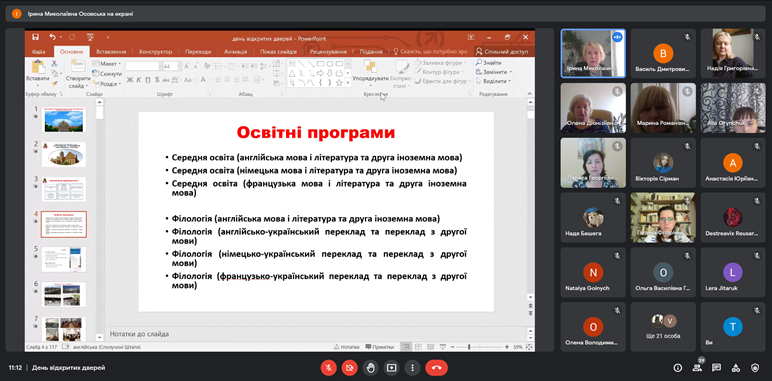Switch to Рецензування tab
Image resolution: width=772 pixels, height=381 pixels.
coord(328,51)
